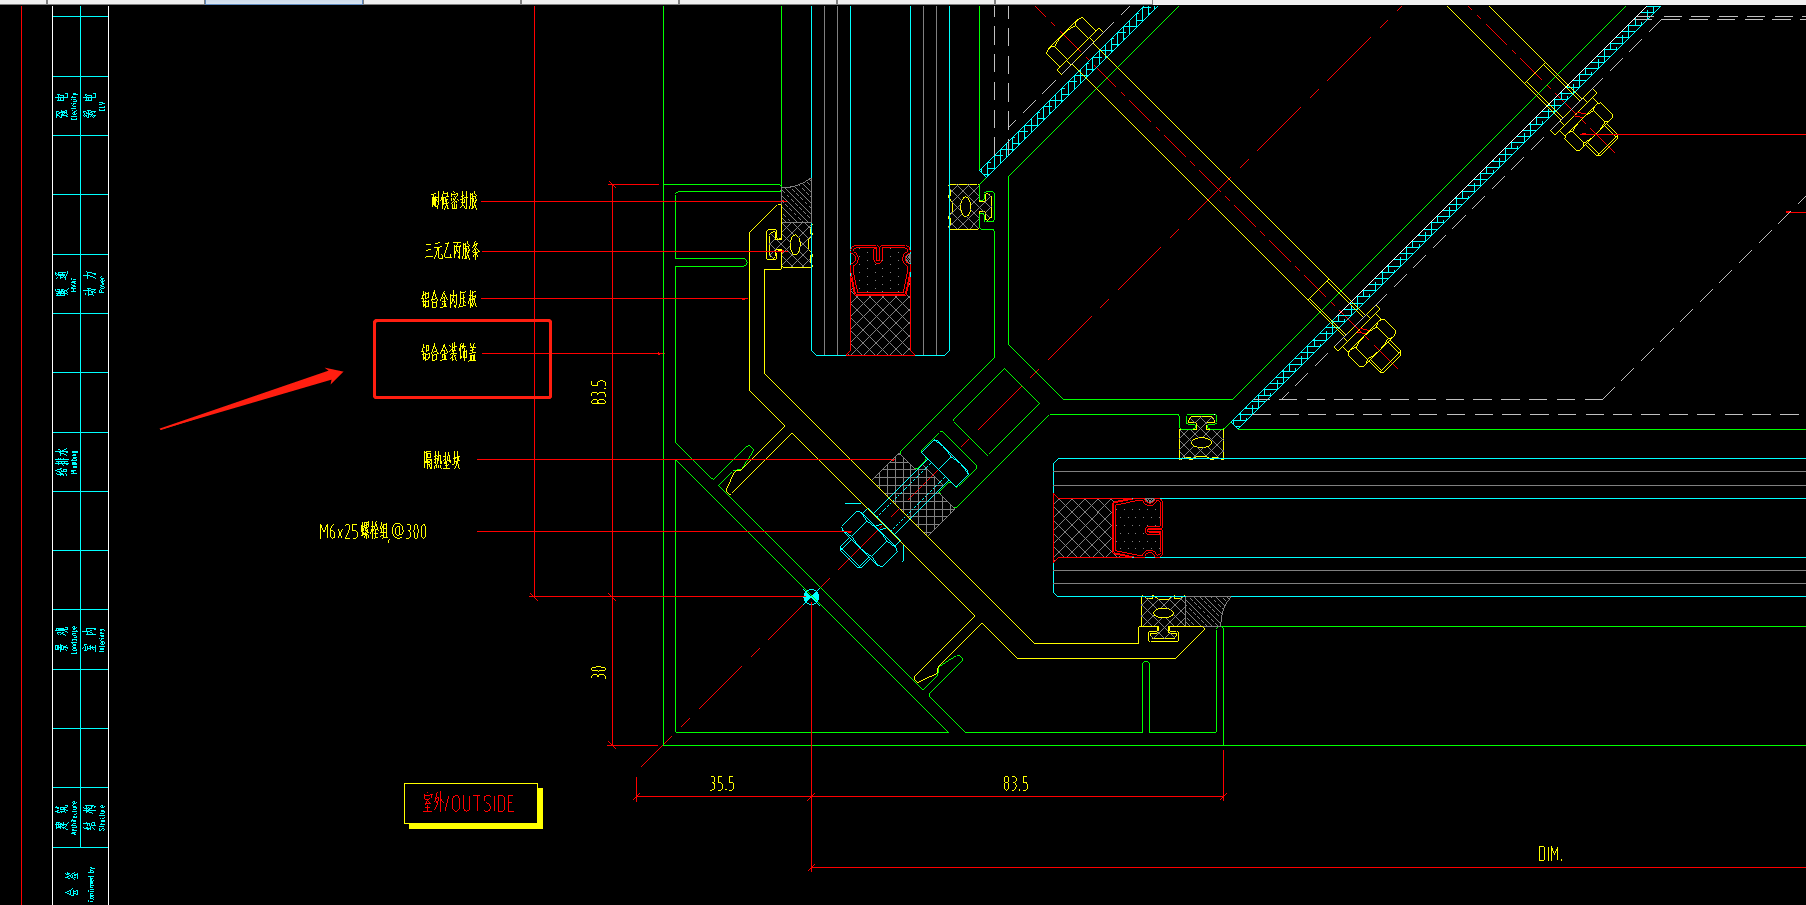This screenshot has height=905, width=1806.
Task: Pick the 给排水 Plumbing title block cell
Action: tap(66, 461)
